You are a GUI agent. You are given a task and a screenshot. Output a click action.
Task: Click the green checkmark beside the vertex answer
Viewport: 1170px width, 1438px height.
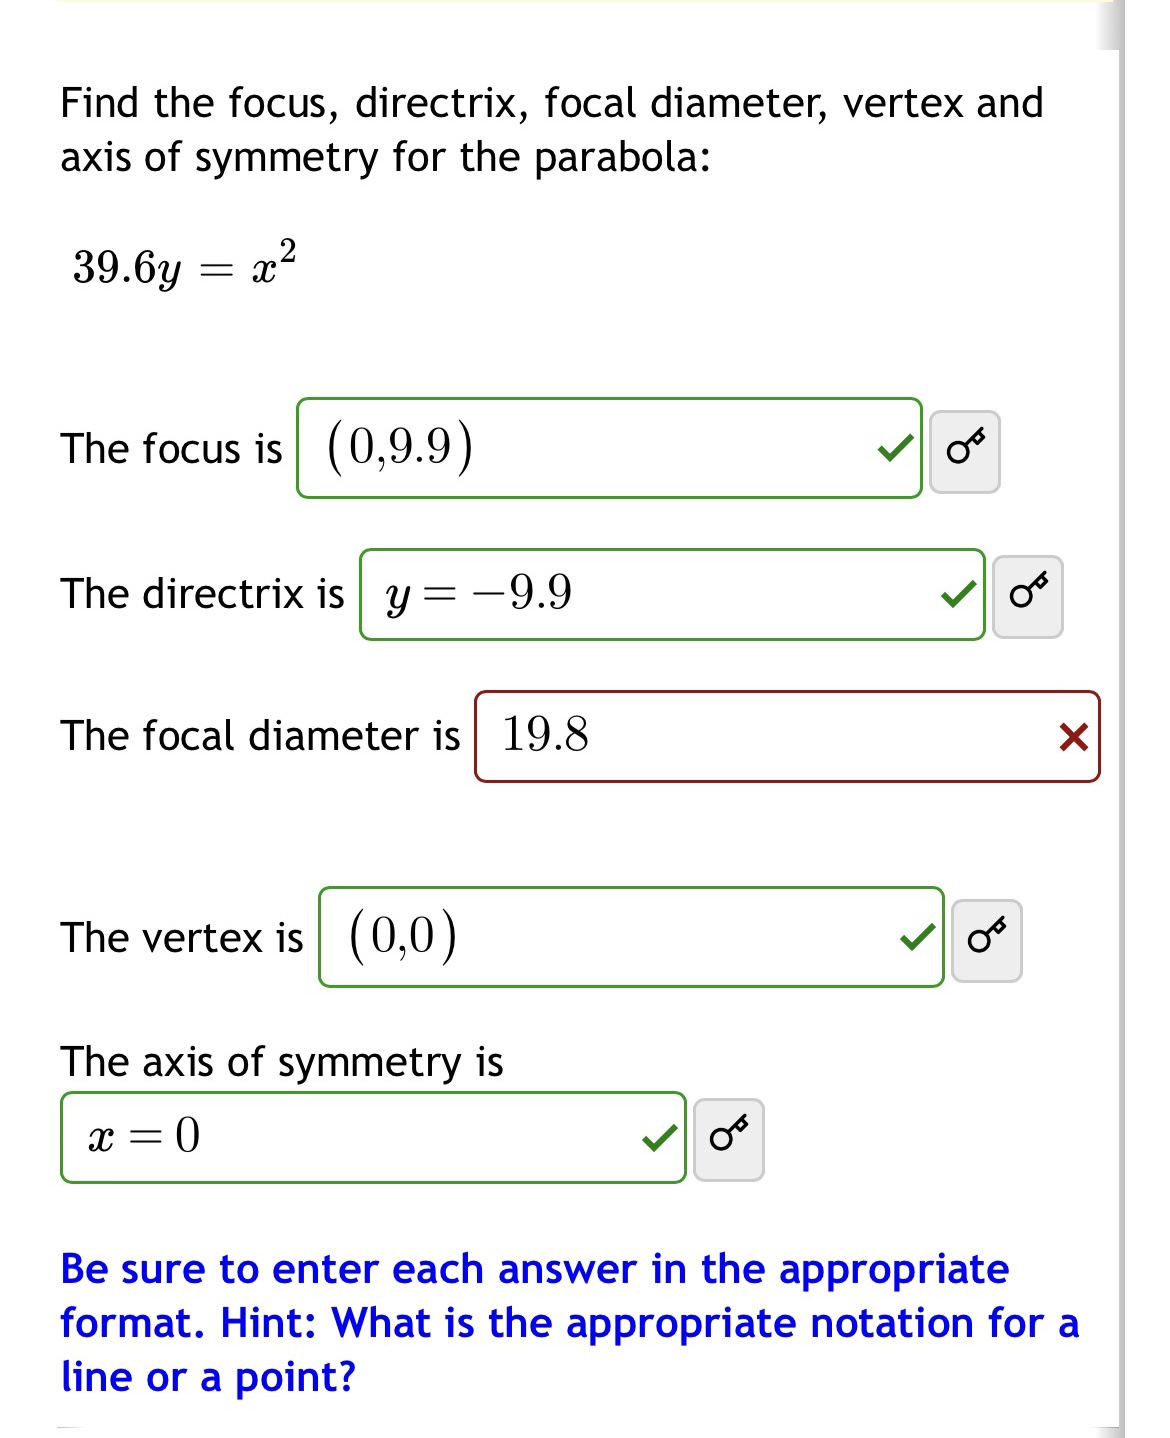(916, 938)
